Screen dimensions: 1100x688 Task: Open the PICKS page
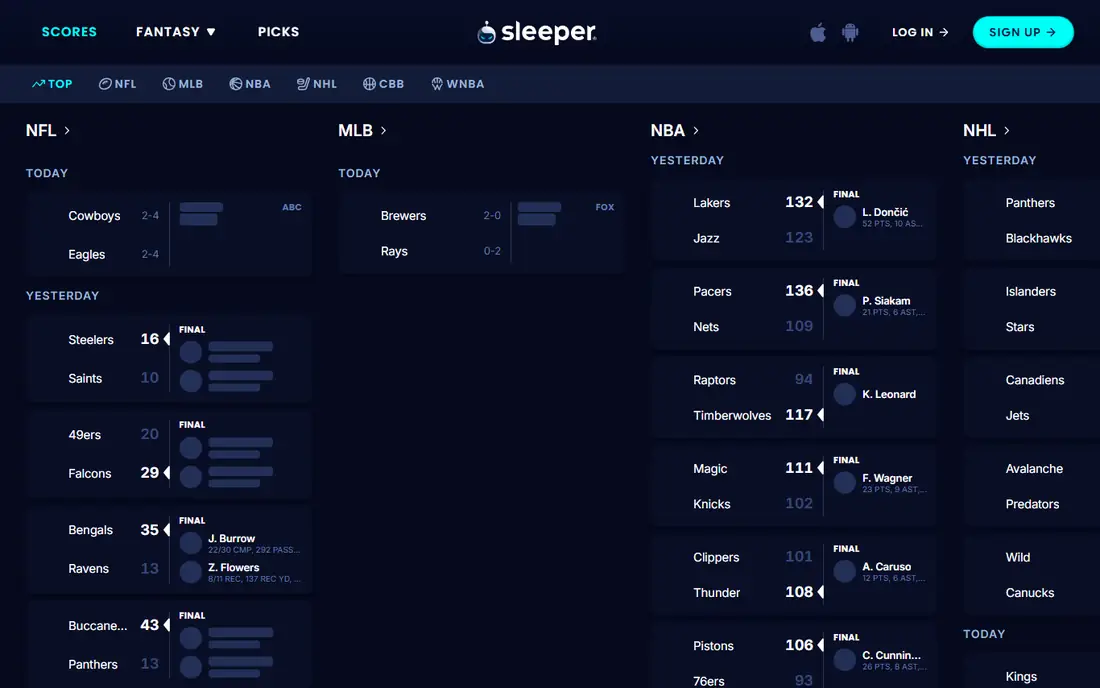[279, 32]
